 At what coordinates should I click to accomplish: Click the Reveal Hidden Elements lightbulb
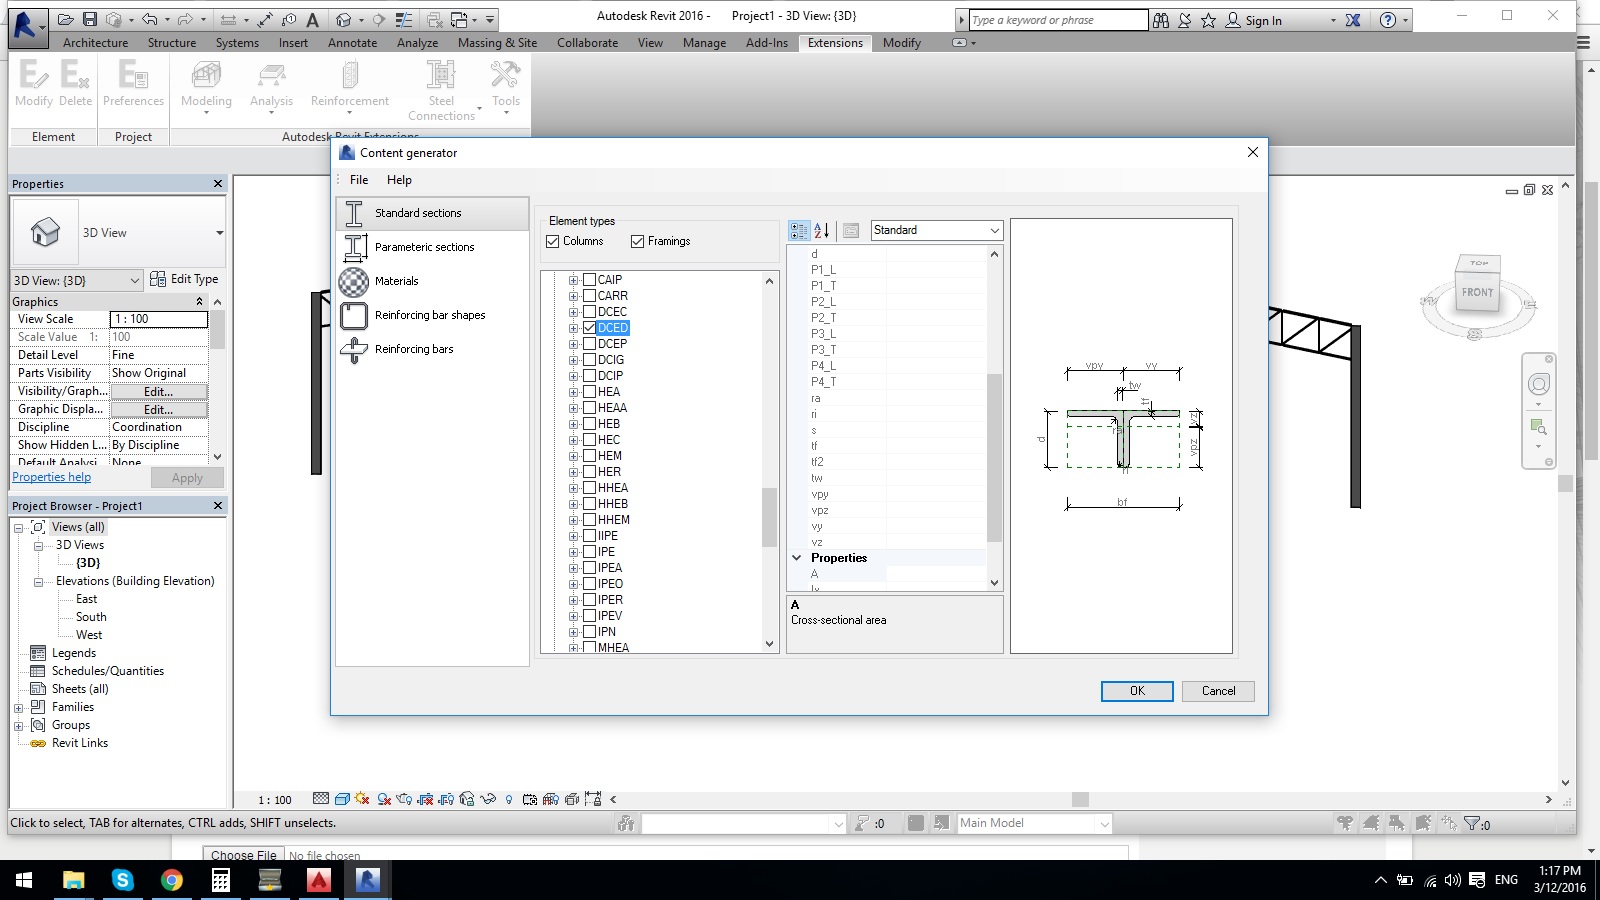pyautogui.click(x=509, y=800)
